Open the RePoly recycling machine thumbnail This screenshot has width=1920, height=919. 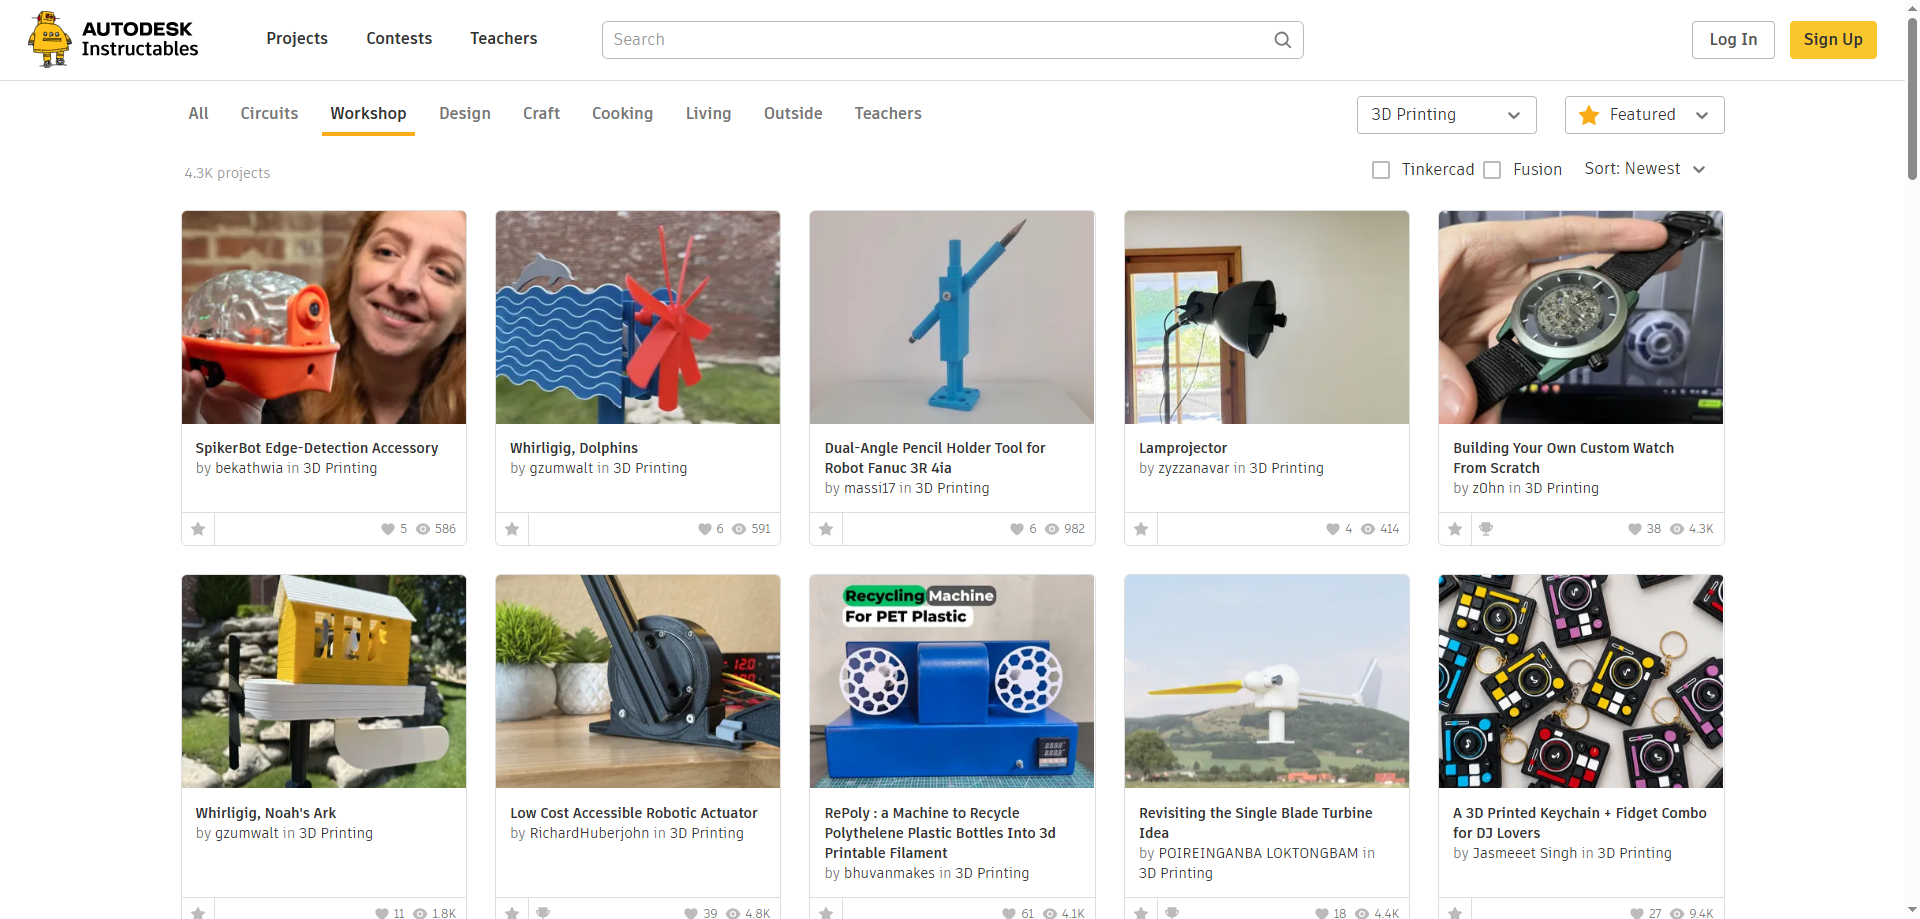(x=952, y=681)
